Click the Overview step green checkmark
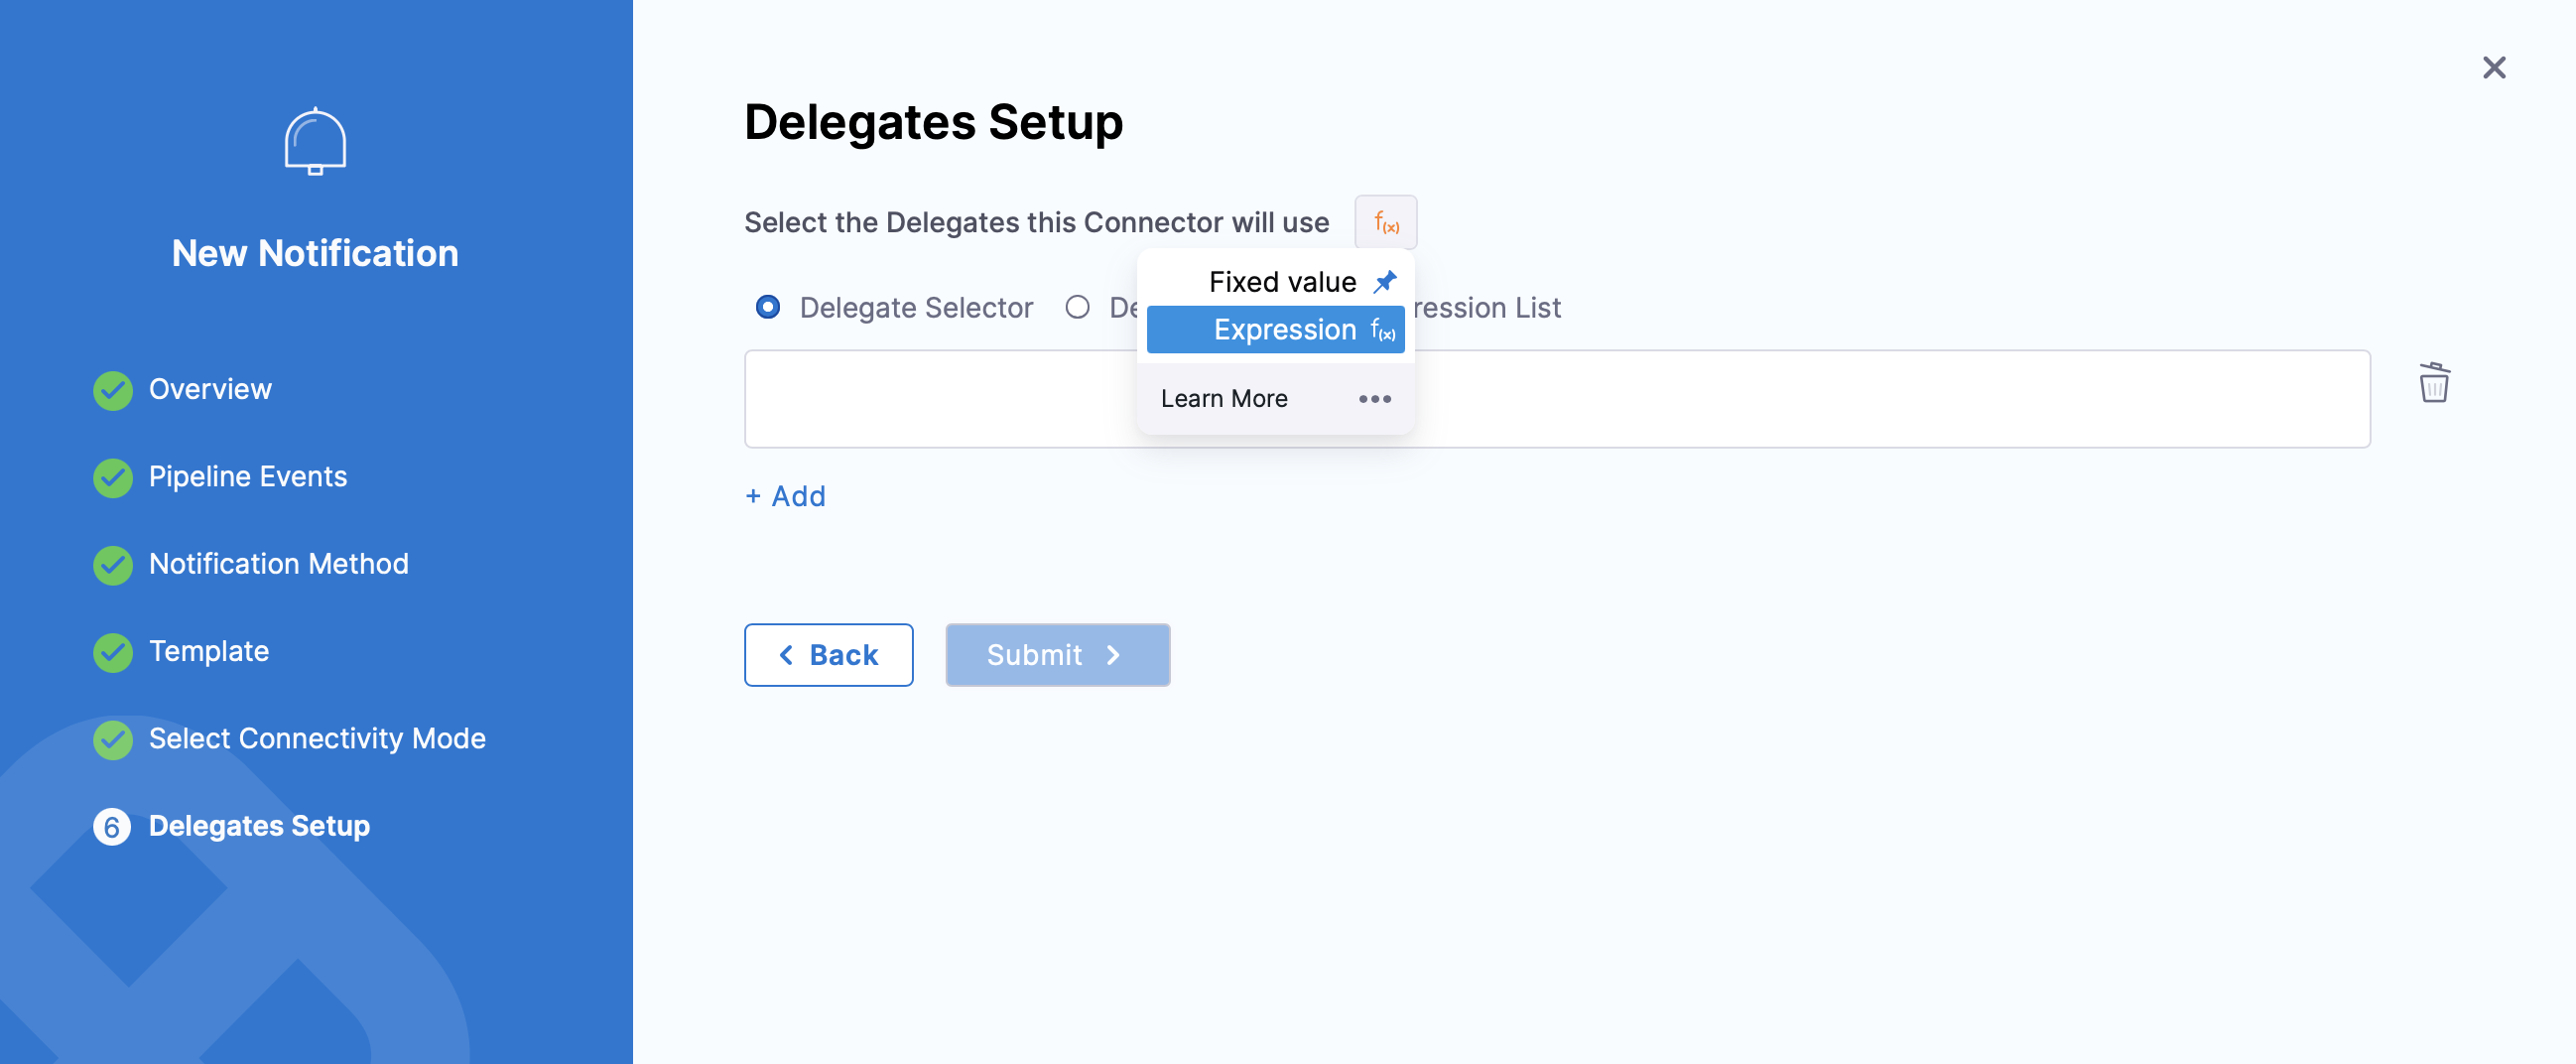The height and width of the screenshot is (1064, 2576). 113,390
